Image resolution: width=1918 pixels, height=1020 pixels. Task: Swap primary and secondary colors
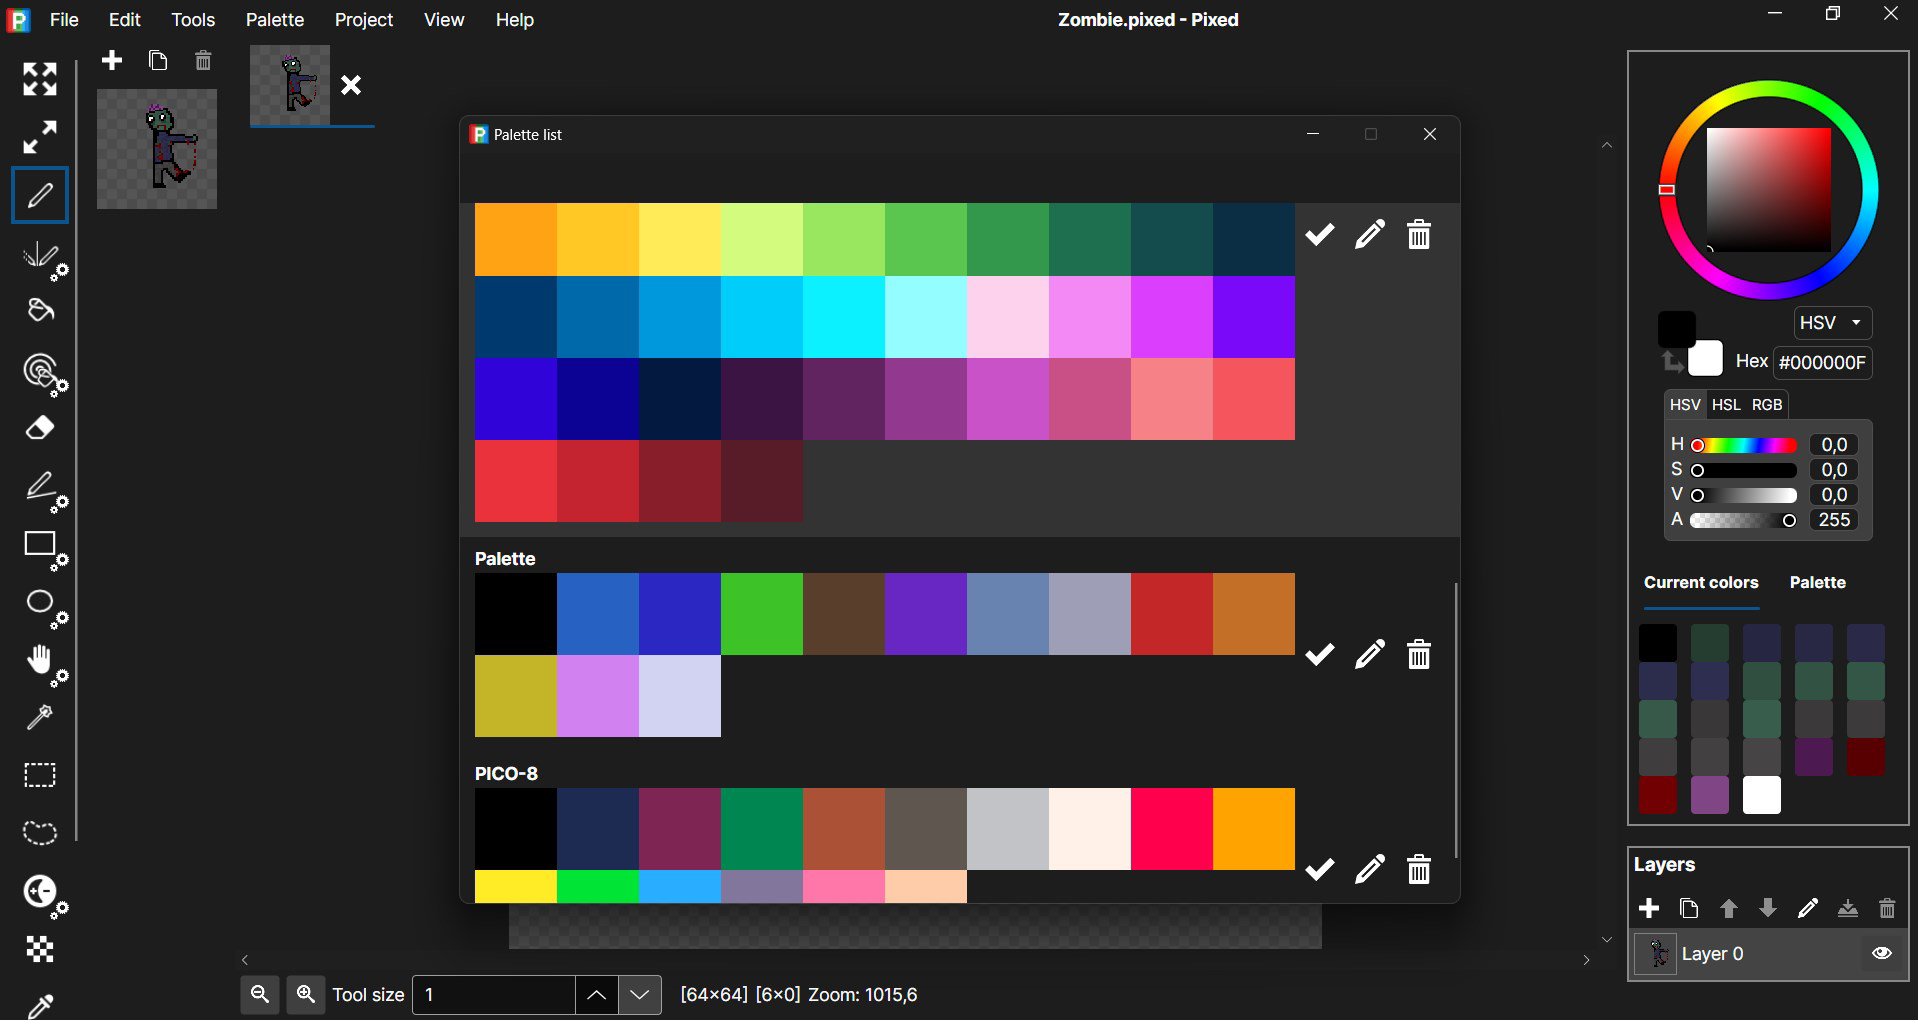[1671, 363]
